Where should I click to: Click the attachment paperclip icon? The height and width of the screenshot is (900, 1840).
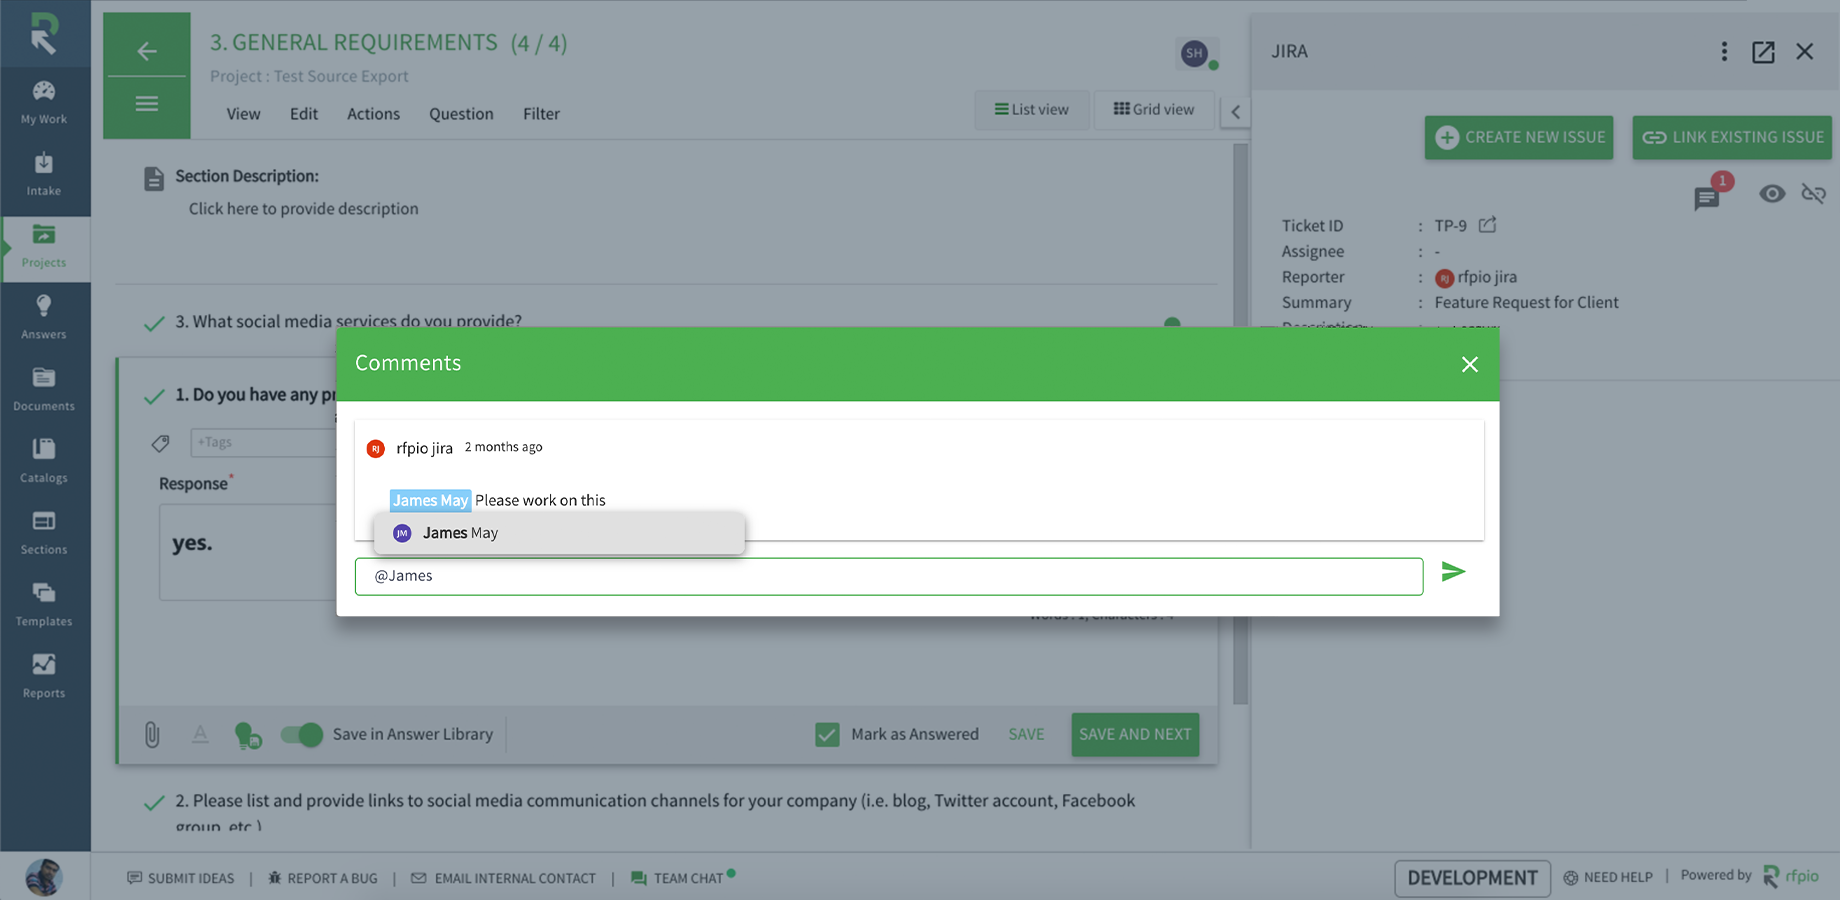point(152,735)
